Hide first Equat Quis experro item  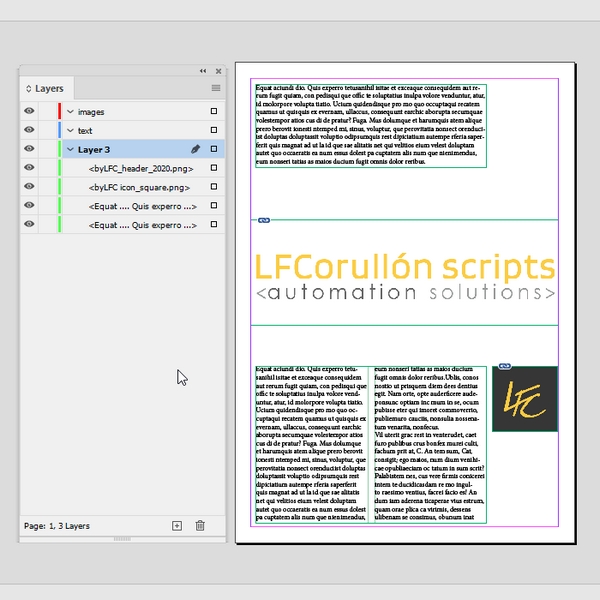coord(29,205)
